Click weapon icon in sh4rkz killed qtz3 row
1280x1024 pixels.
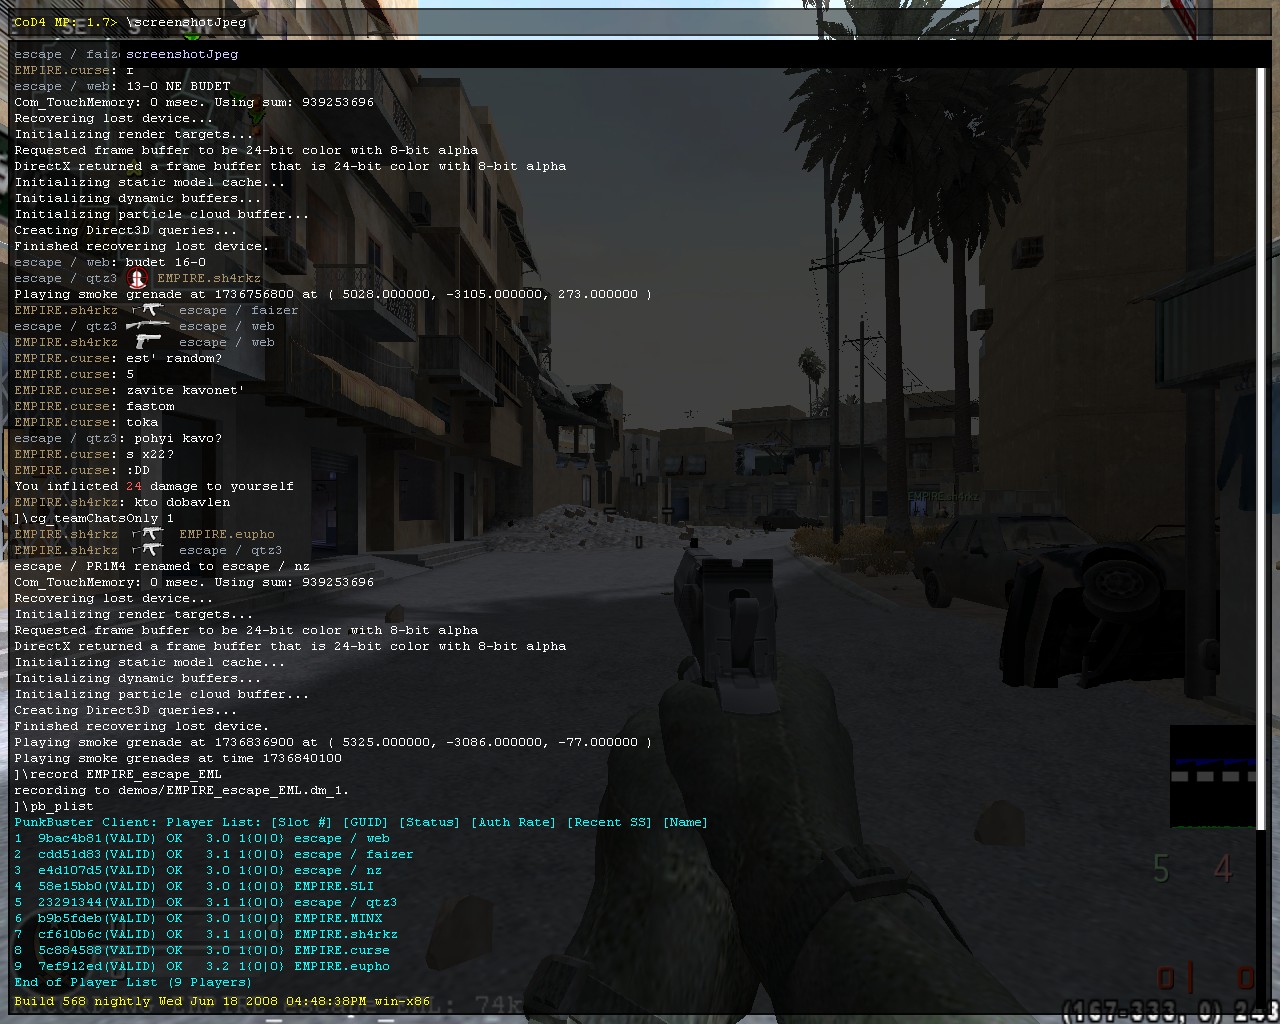(x=149, y=550)
